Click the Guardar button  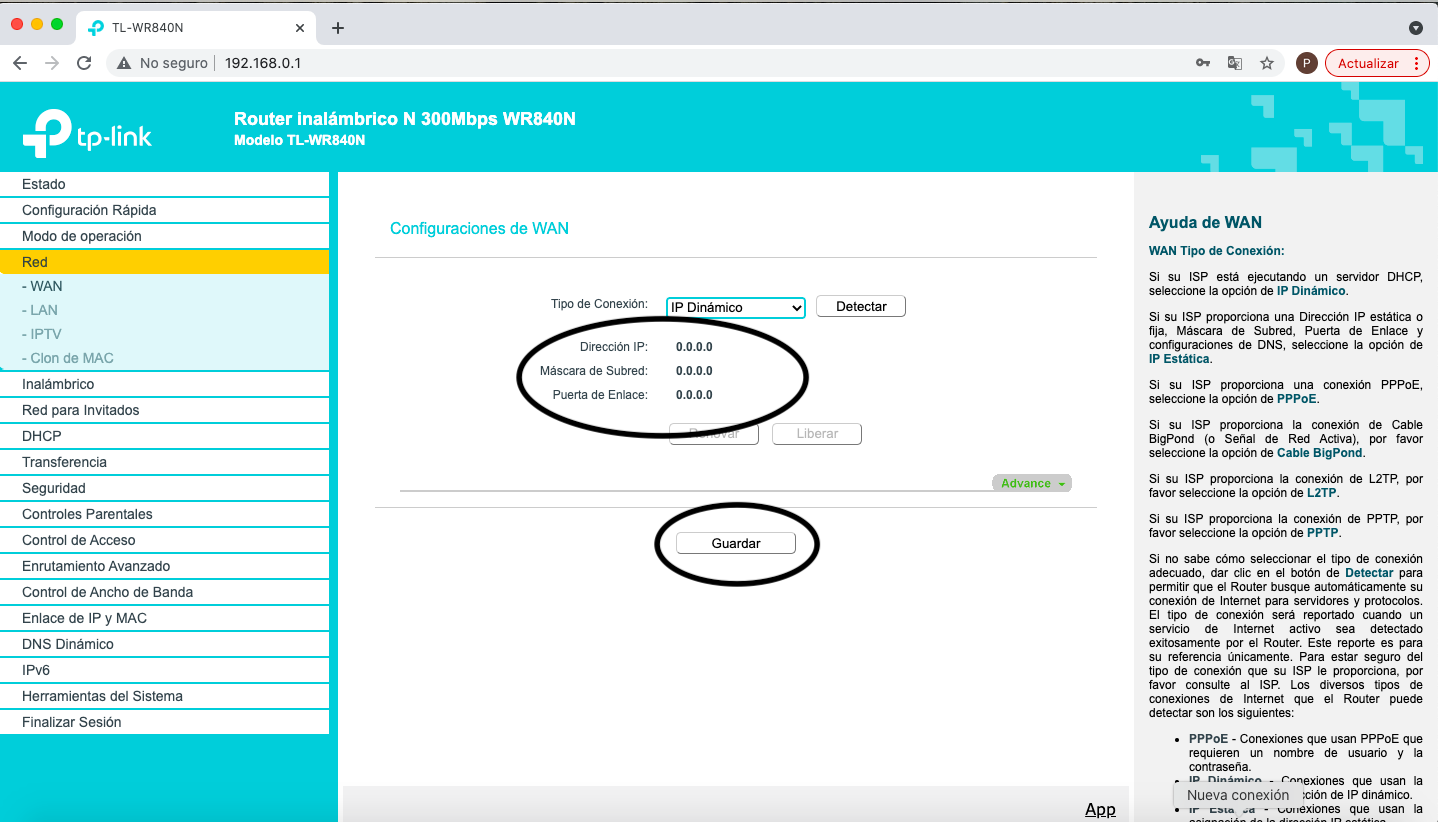(x=736, y=543)
